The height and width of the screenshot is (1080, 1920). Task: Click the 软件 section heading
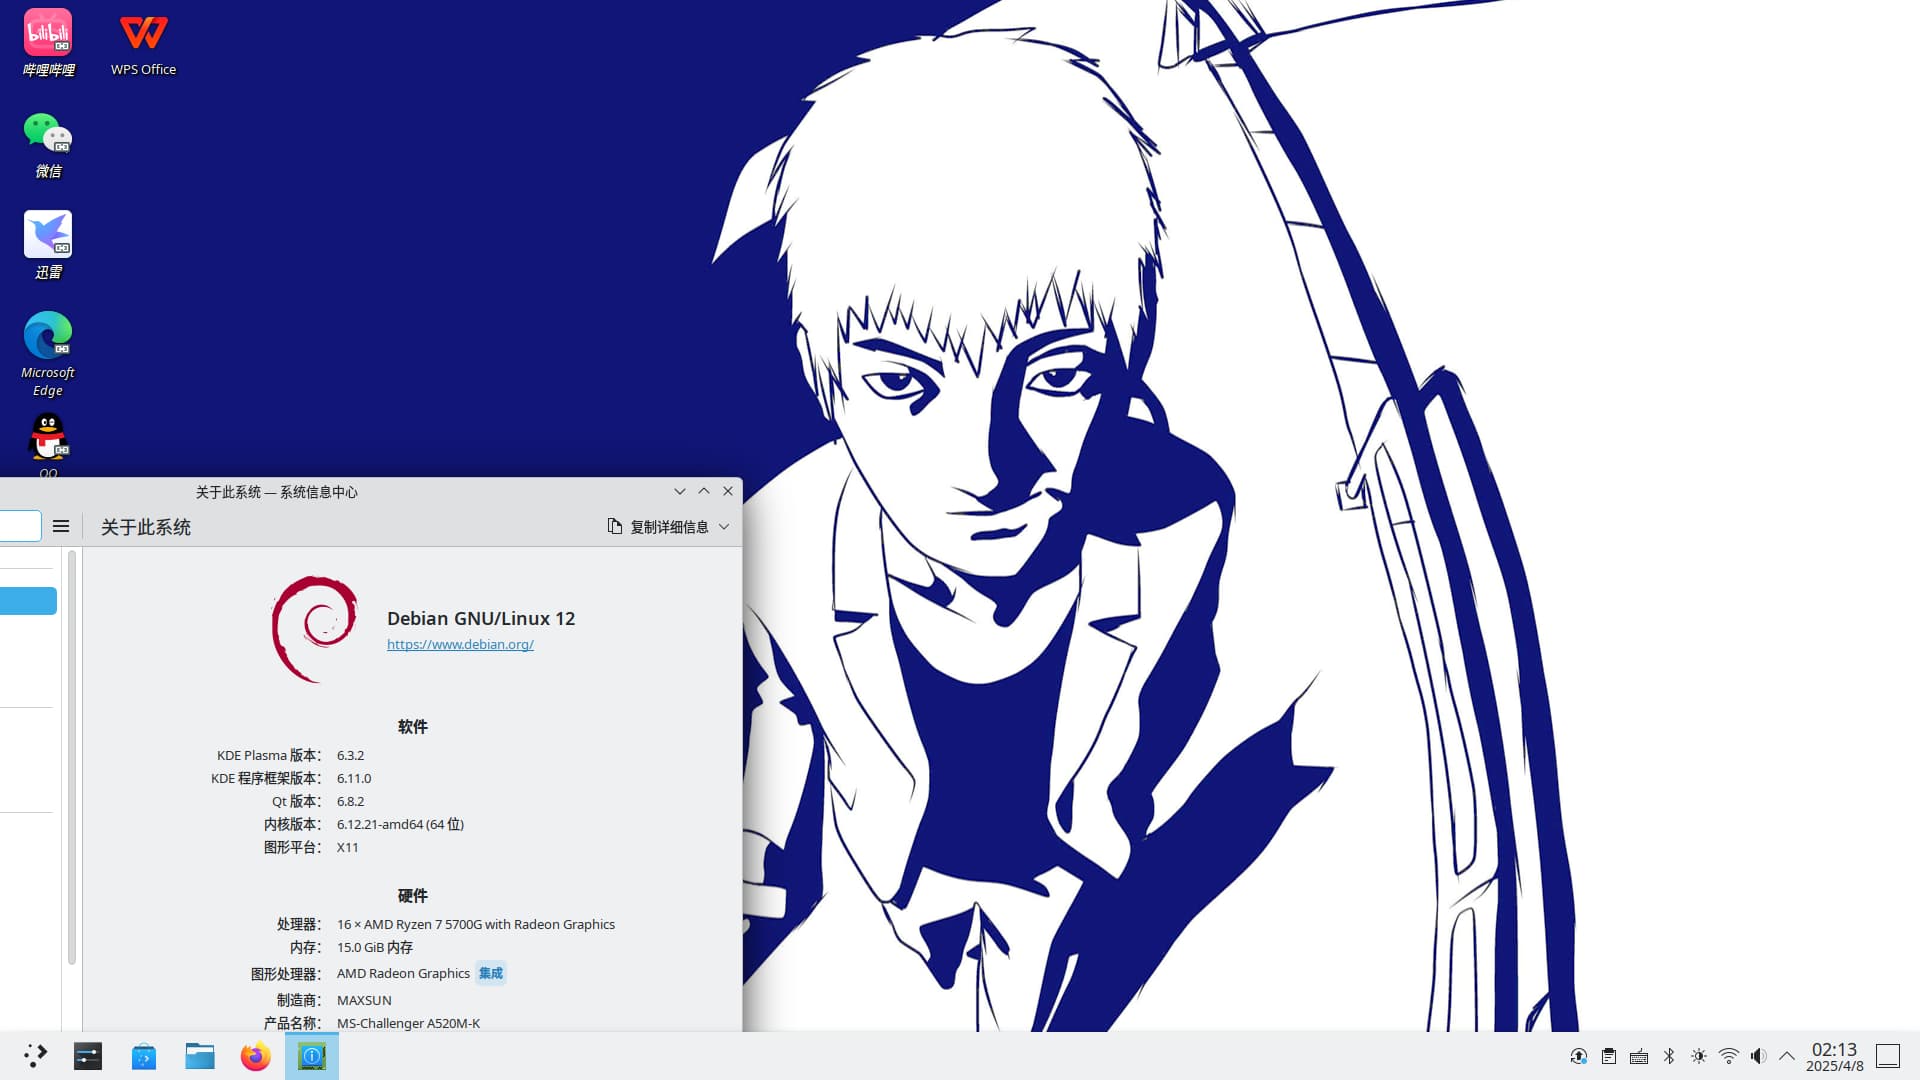point(412,727)
